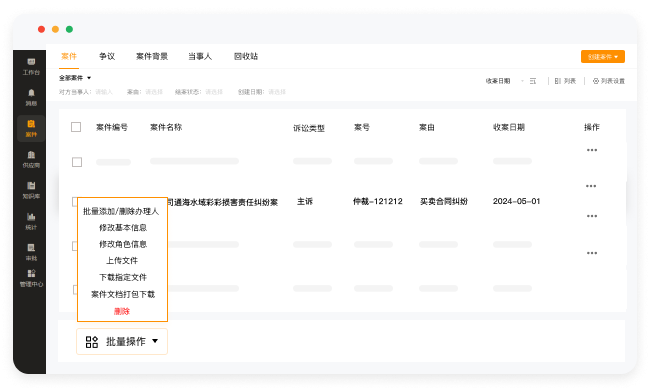Viewport: 649px width, 388px height.
Task: Click the green macOS maximize dot
Action: pos(70,29)
